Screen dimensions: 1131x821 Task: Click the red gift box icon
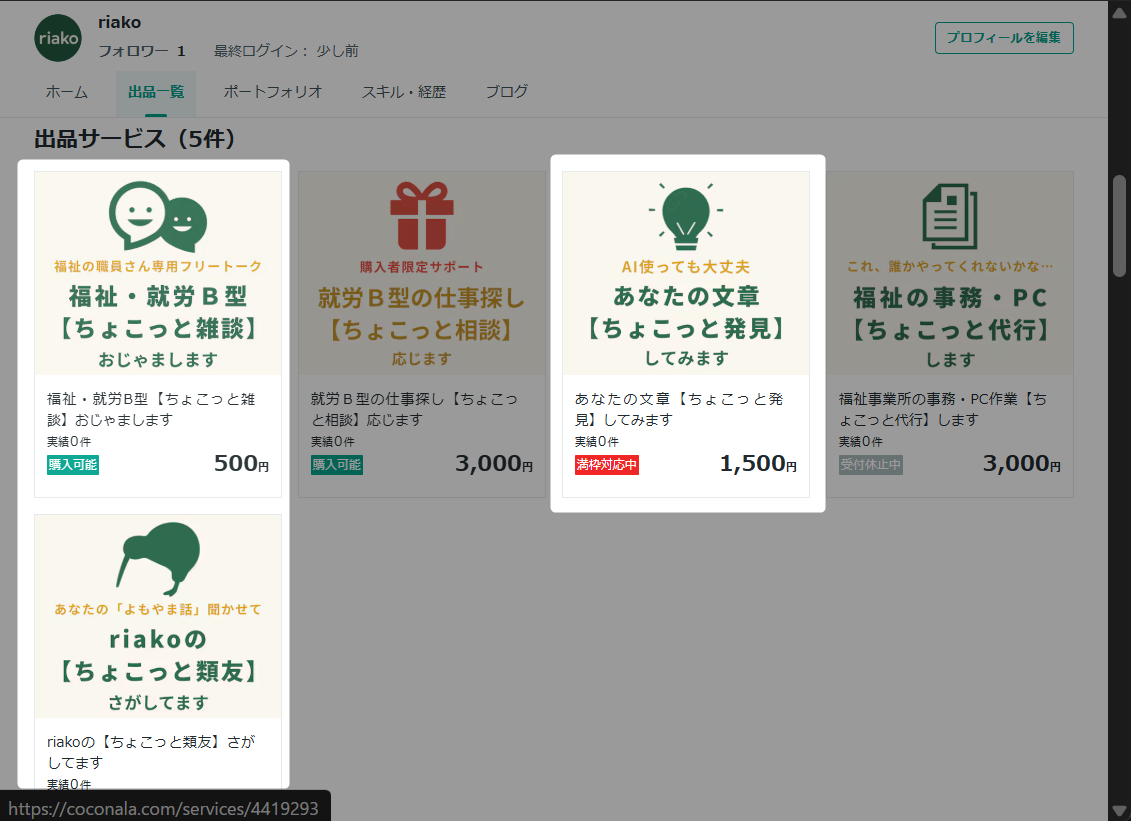(422, 216)
